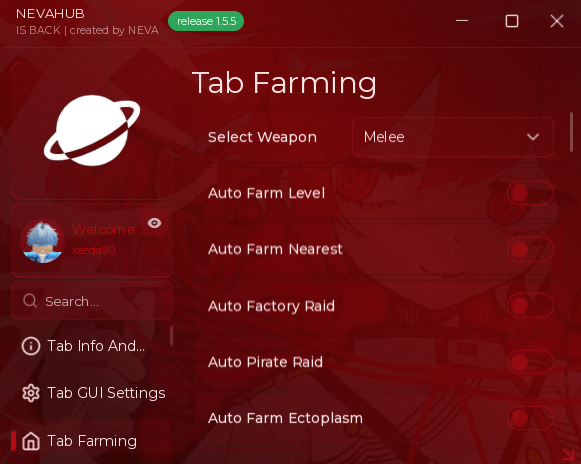This screenshot has height=464, width=581.
Task: Toggle Auto Factory Raid on
Action: point(530,306)
